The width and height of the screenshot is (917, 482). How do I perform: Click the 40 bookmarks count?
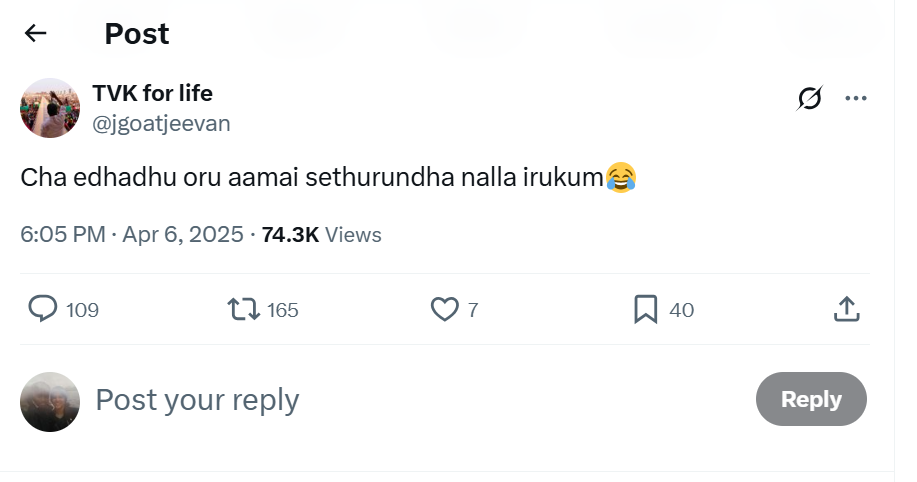(x=681, y=310)
